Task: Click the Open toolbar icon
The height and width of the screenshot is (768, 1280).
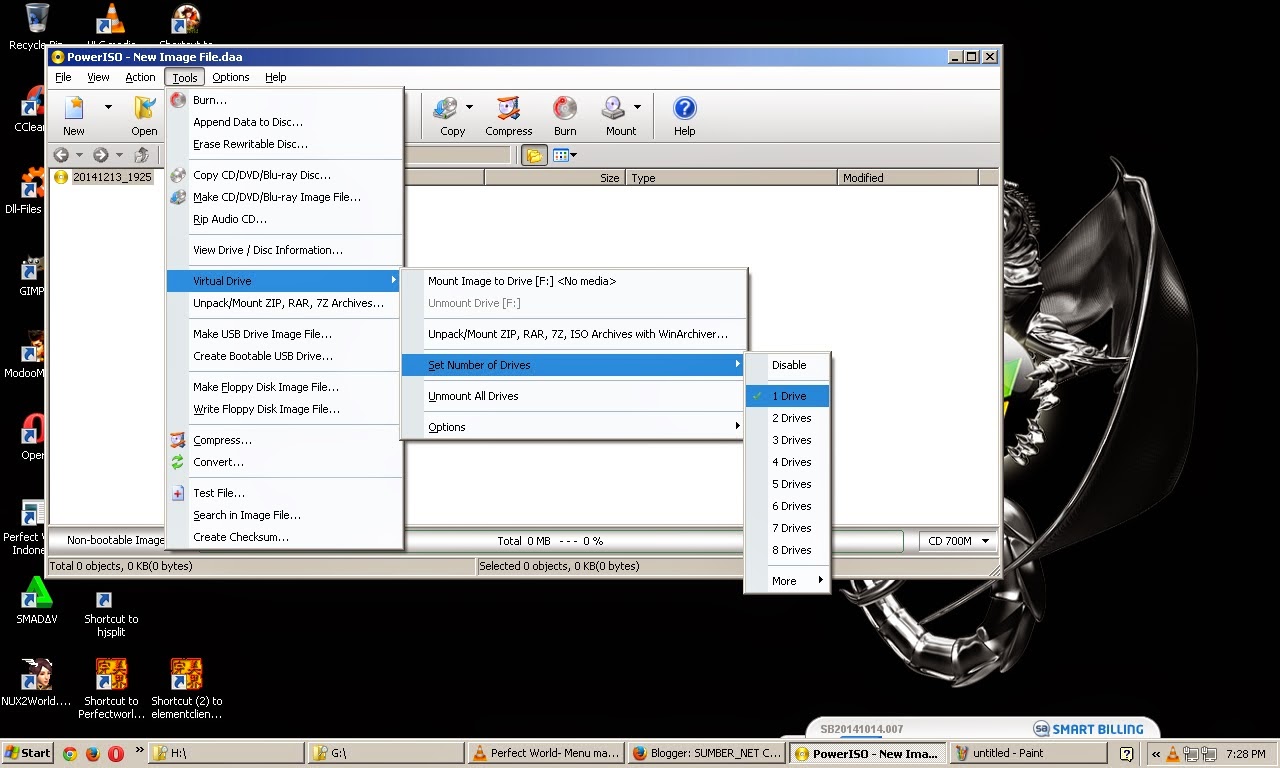Action: 144,116
